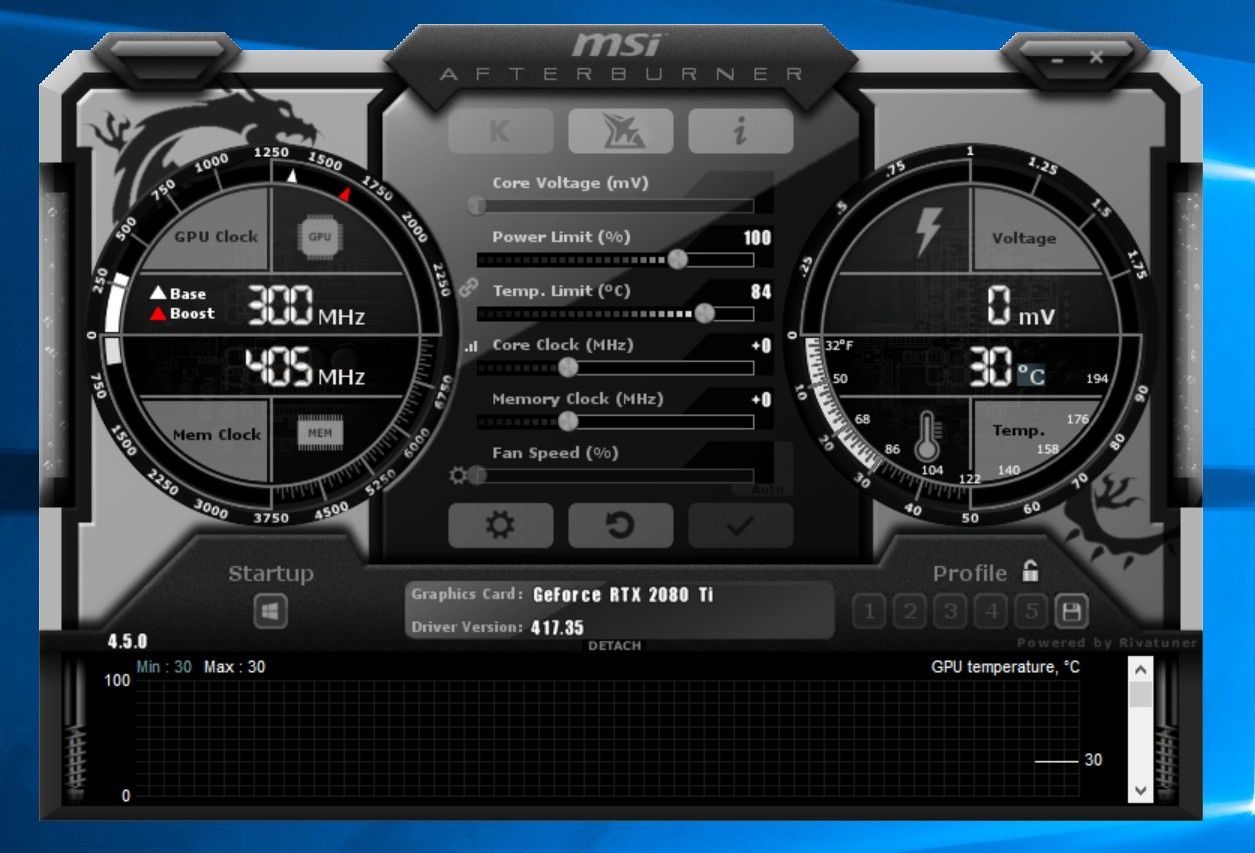
Task: Click the monitor graph scrollbar thumb
Action: coord(1141,695)
